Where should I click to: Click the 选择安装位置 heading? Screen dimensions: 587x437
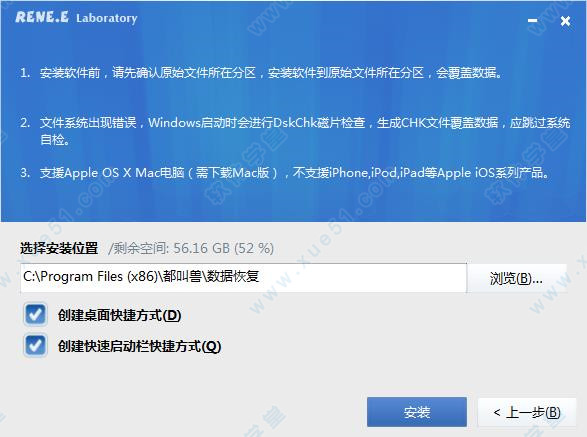[59, 248]
